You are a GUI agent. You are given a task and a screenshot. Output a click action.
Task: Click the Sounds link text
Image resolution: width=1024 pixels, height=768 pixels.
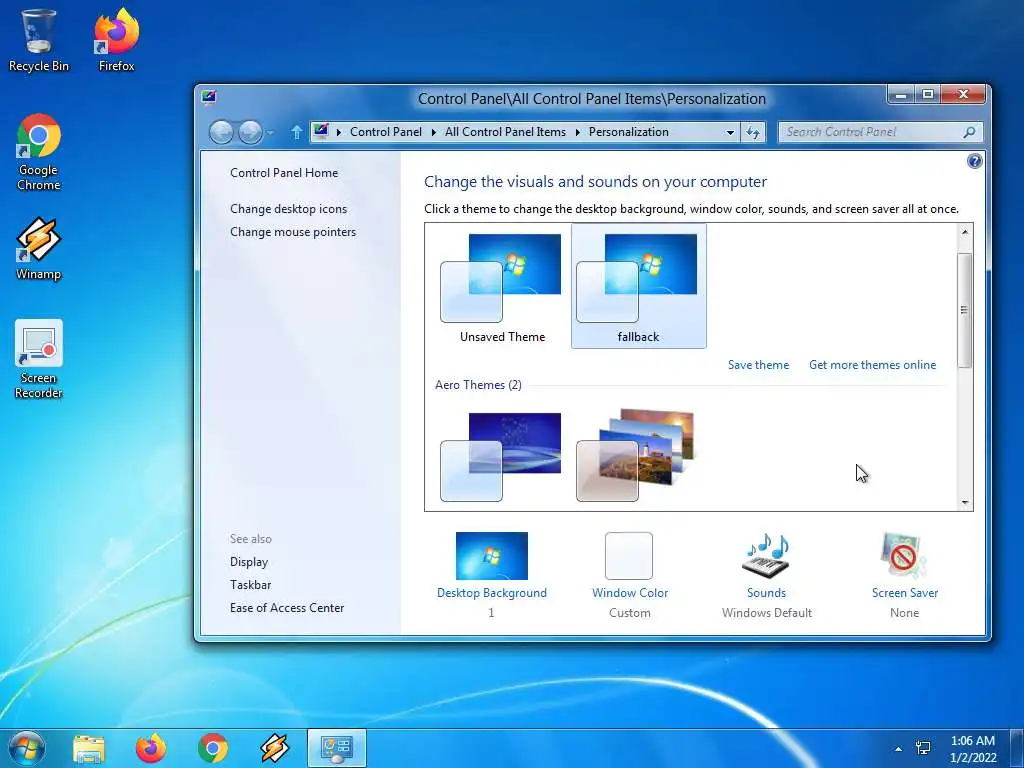(766, 593)
